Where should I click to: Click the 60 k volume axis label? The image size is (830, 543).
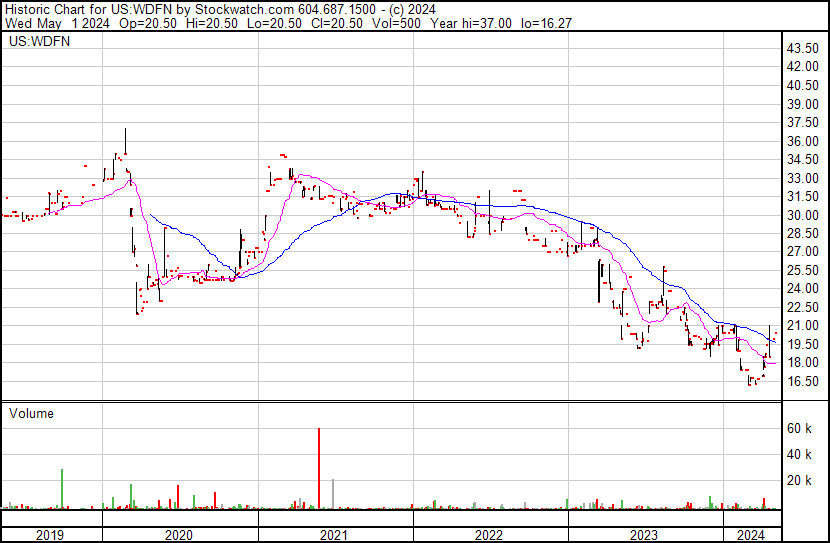[x=799, y=428]
